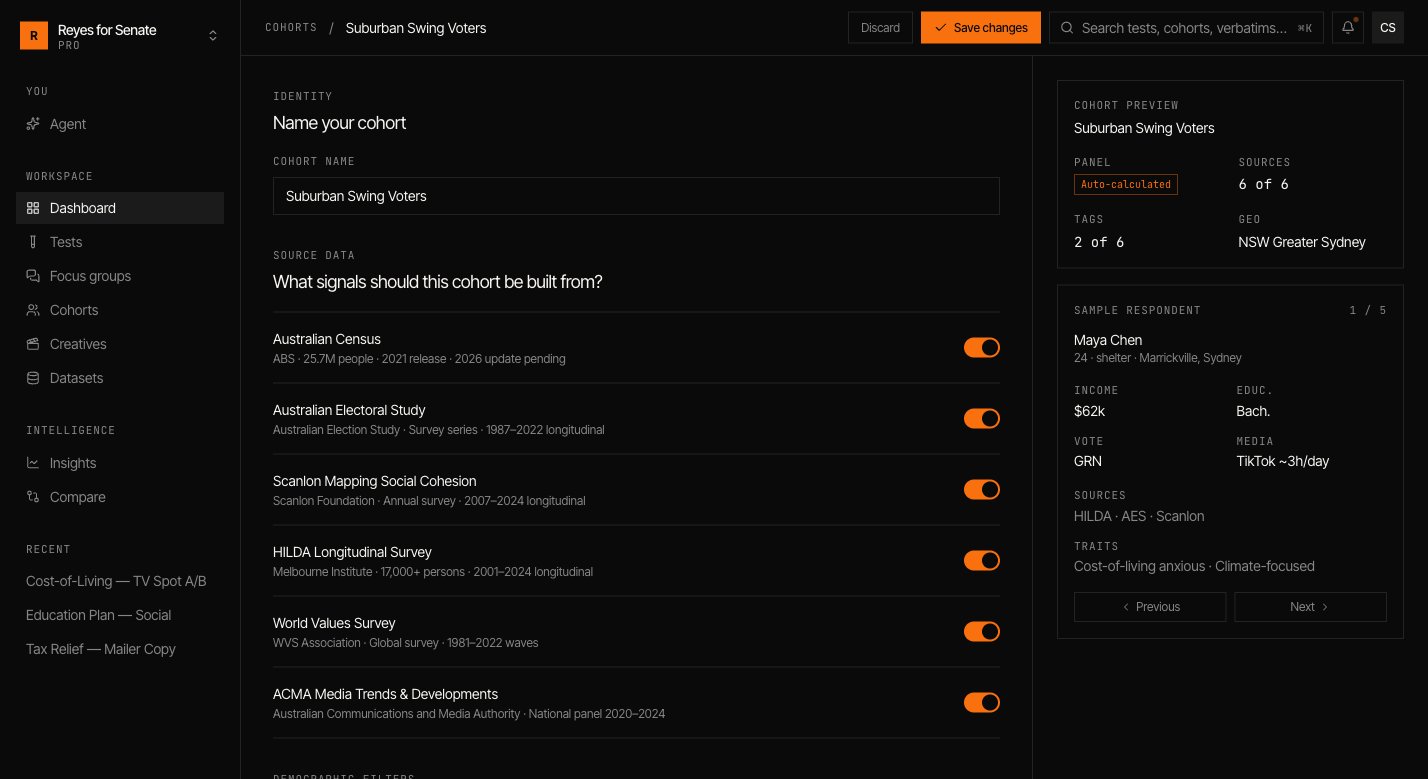Image resolution: width=1428 pixels, height=779 pixels.
Task: Open the Creatives section
Action: pyautogui.click(x=120, y=344)
